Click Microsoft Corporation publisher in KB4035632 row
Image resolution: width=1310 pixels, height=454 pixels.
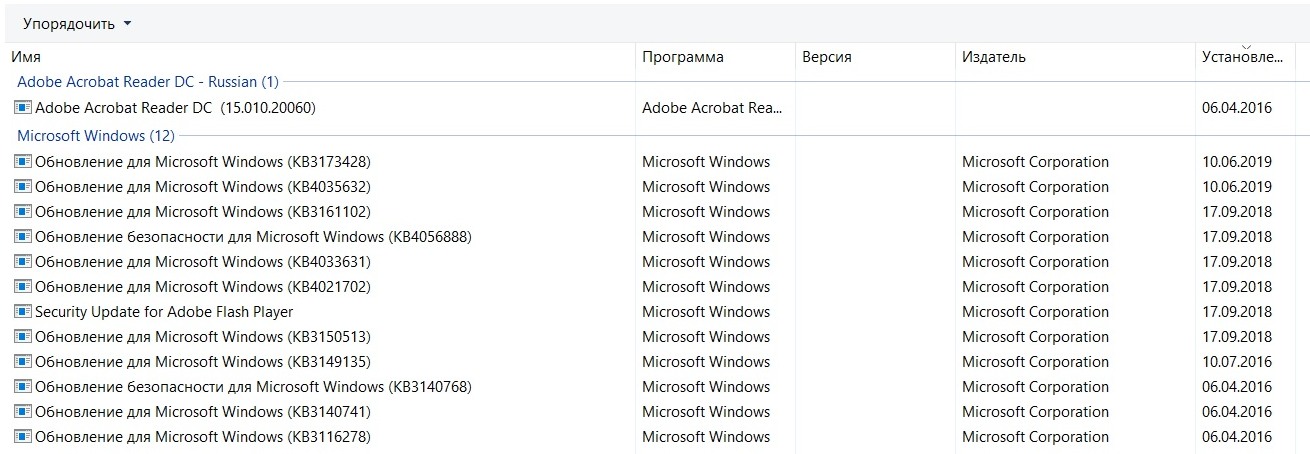(x=1035, y=186)
